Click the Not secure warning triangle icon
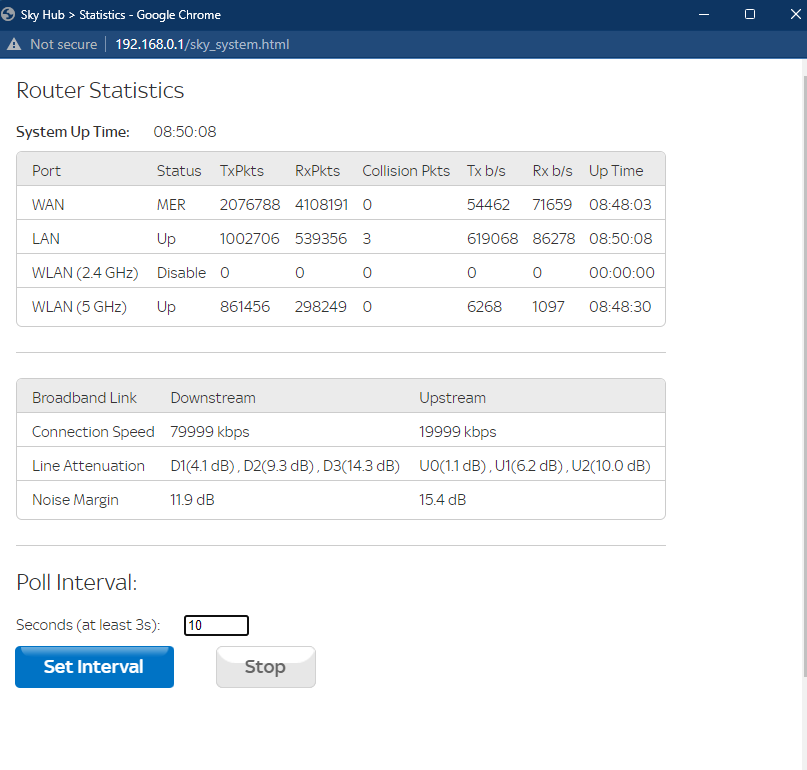 point(14,44)
